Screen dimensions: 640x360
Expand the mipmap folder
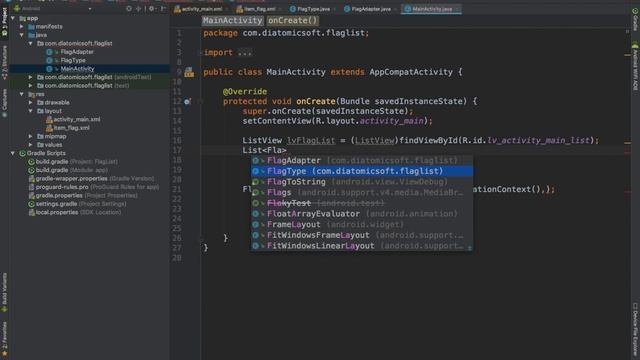31,136
